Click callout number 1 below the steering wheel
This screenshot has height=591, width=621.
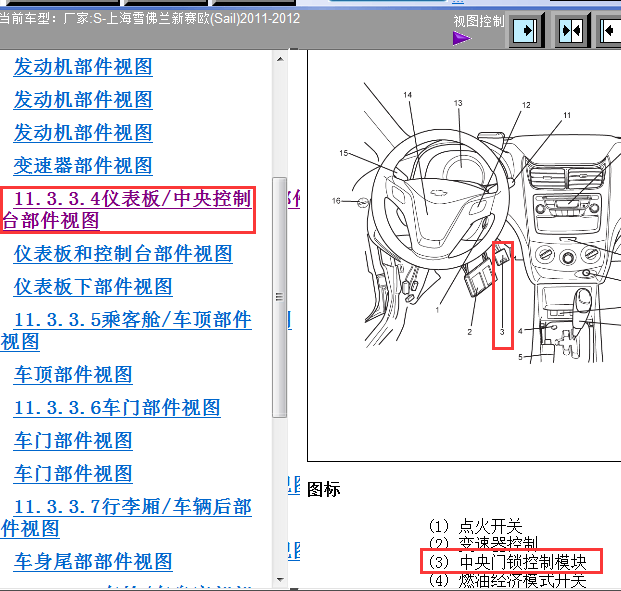(437, 310)
